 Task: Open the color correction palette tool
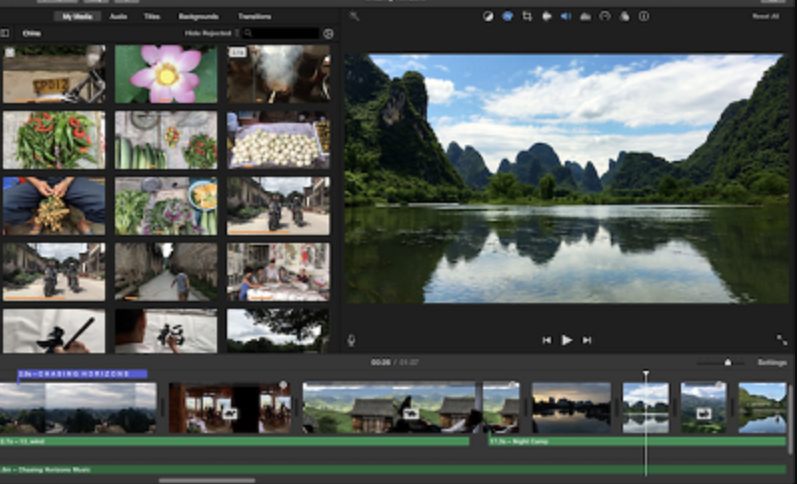coord(507,16)
